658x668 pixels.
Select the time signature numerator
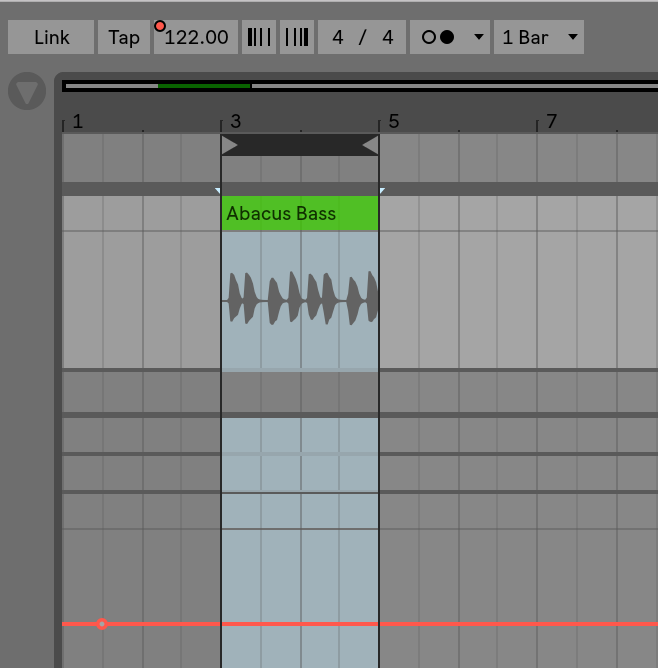coord(338,37)
